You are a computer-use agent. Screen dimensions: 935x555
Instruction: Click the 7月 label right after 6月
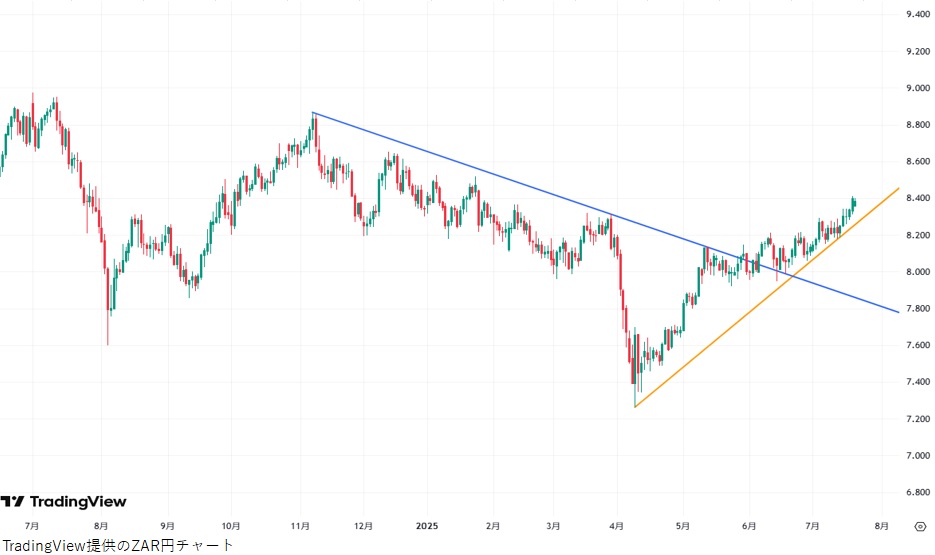pyautogui.click(x=812, y=526)
